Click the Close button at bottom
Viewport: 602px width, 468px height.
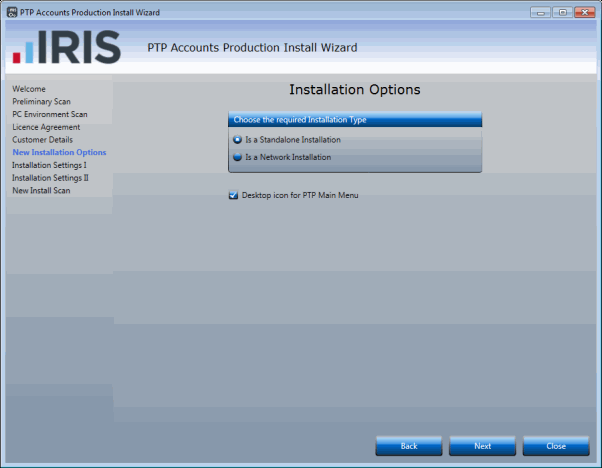click(x=556, y=446)
